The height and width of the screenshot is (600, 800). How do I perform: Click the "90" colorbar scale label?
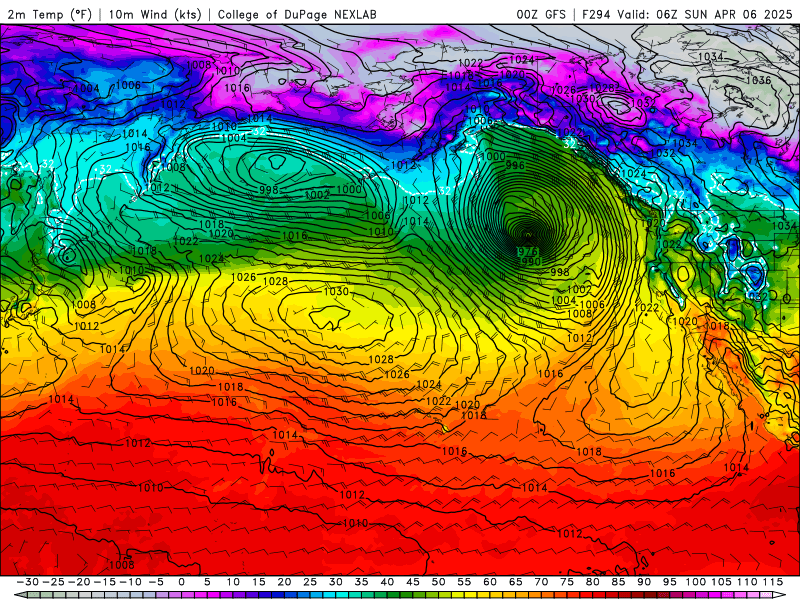[x=643, y=582]
